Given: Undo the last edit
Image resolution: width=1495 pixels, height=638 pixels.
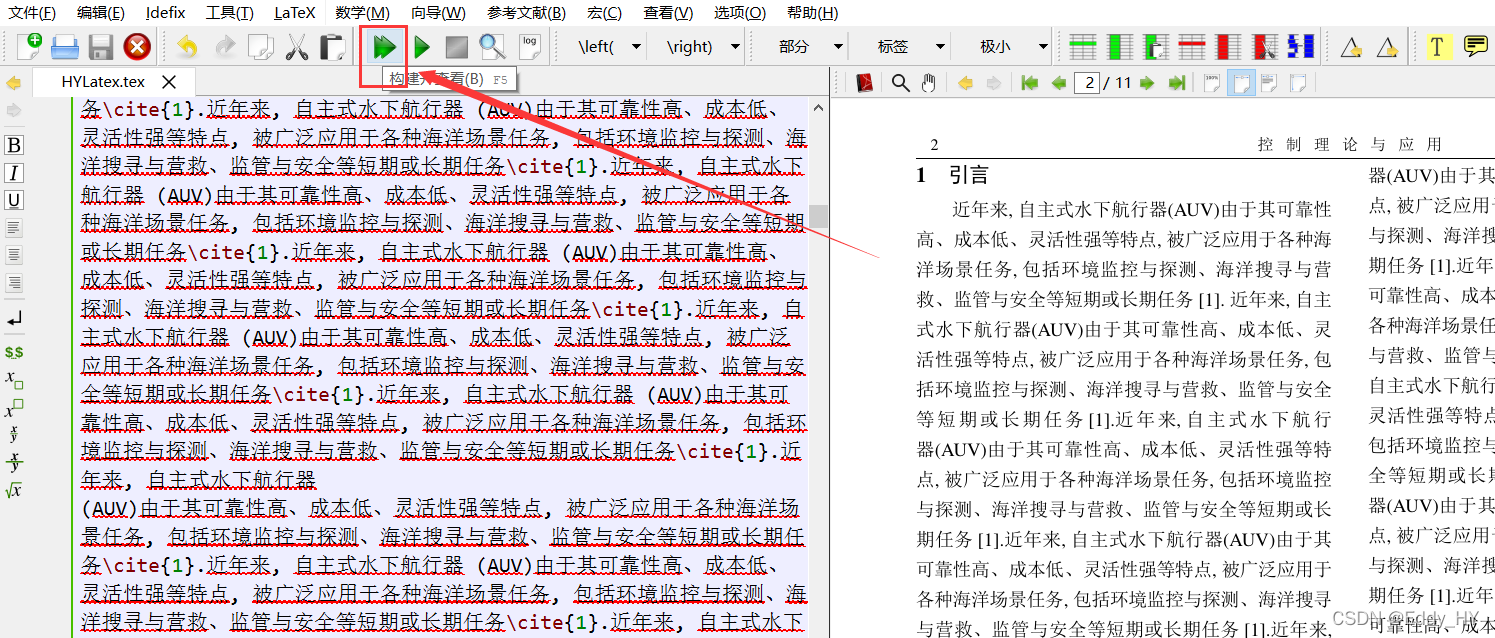Looking at the screenshot, I should [187, 46].
